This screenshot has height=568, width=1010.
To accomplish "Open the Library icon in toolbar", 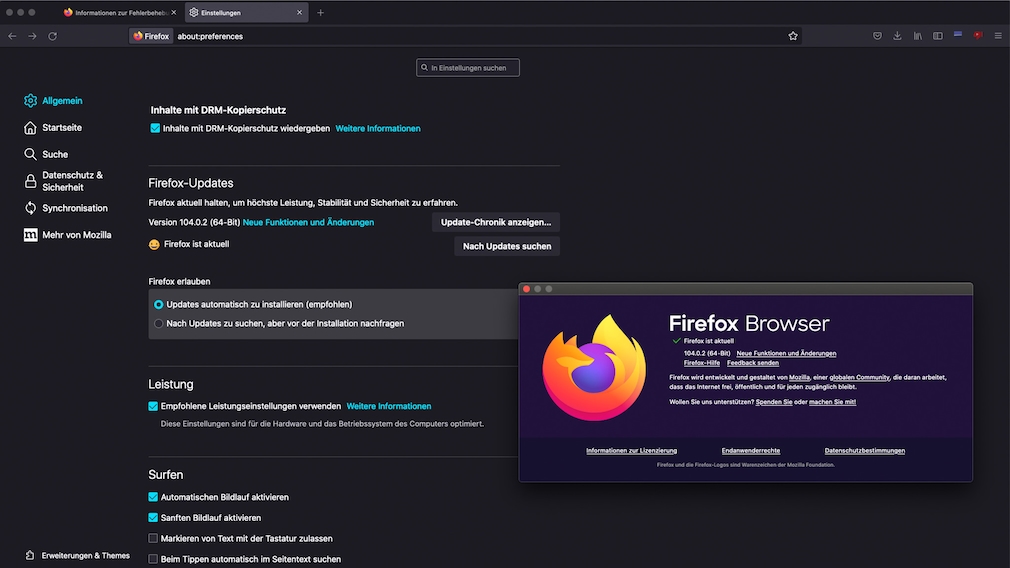I will point(917,36).
